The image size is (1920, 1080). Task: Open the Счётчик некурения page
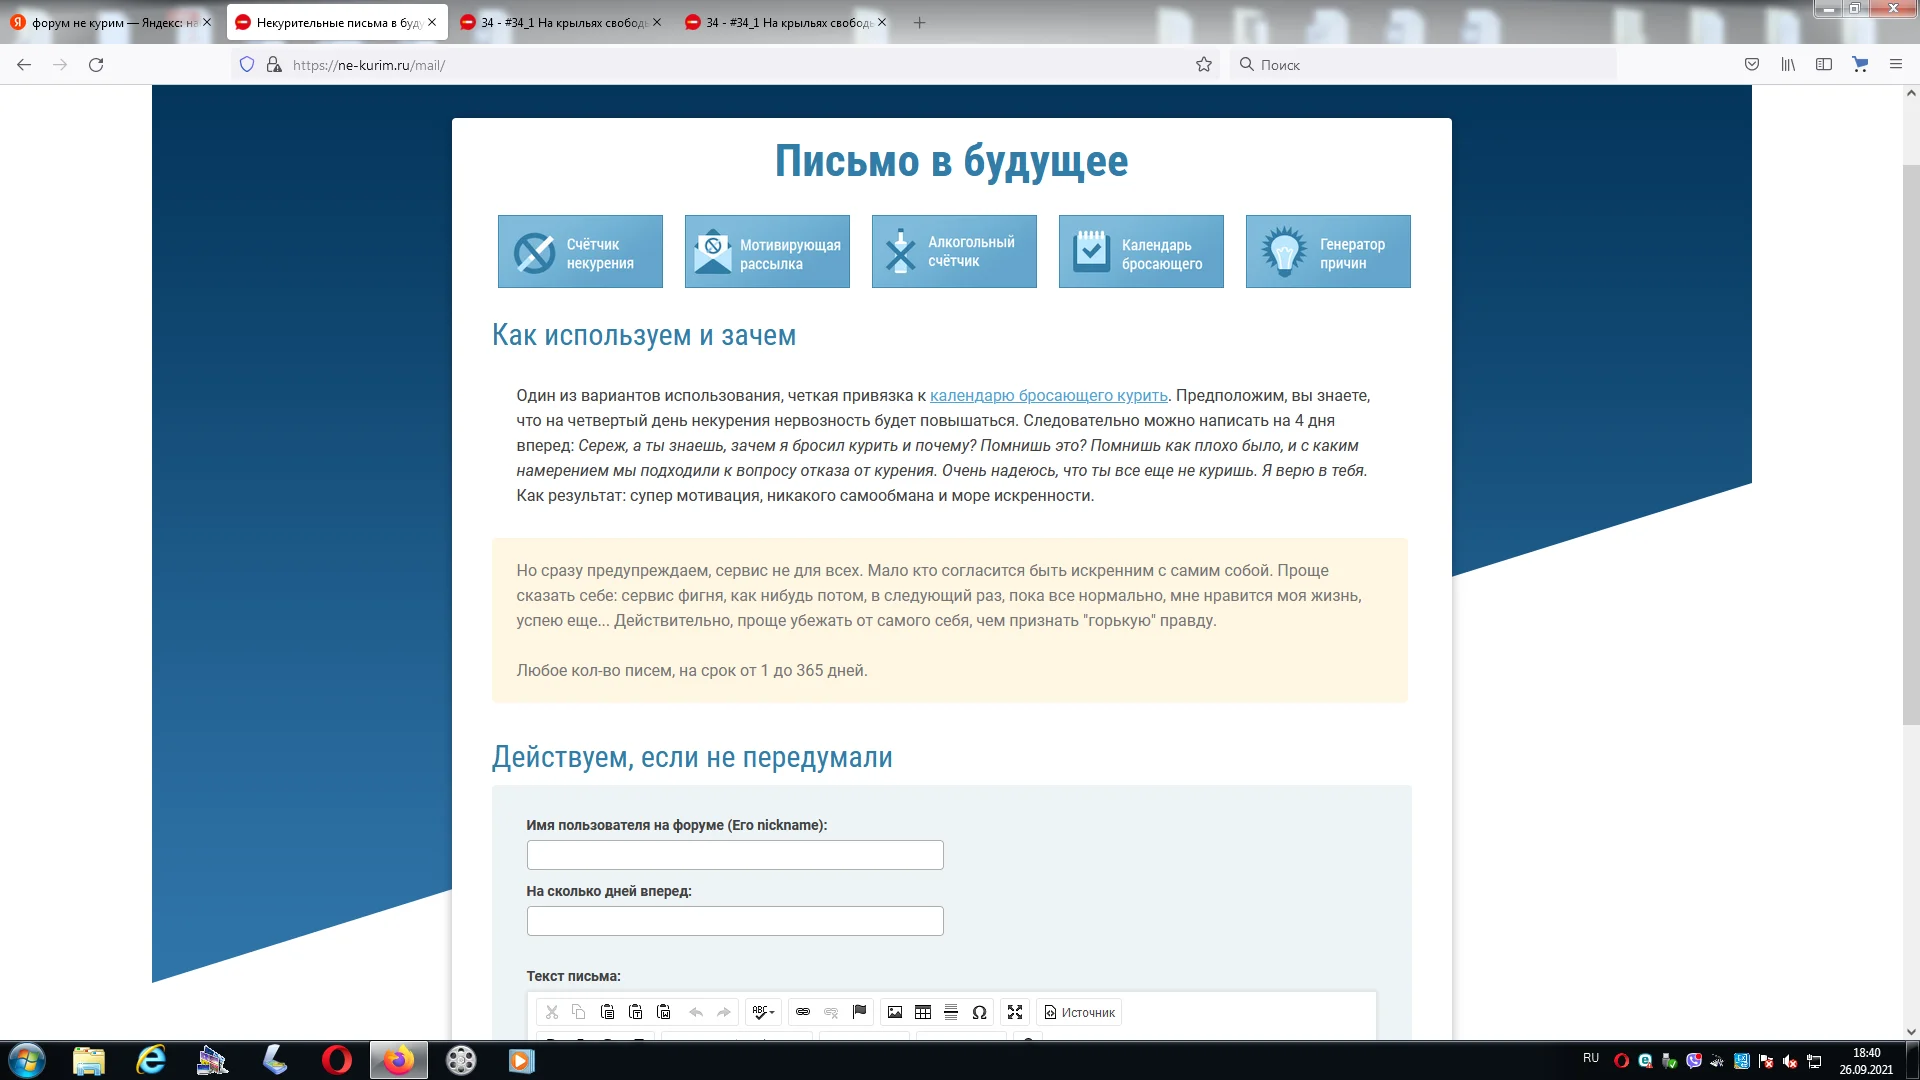[580, 252]
